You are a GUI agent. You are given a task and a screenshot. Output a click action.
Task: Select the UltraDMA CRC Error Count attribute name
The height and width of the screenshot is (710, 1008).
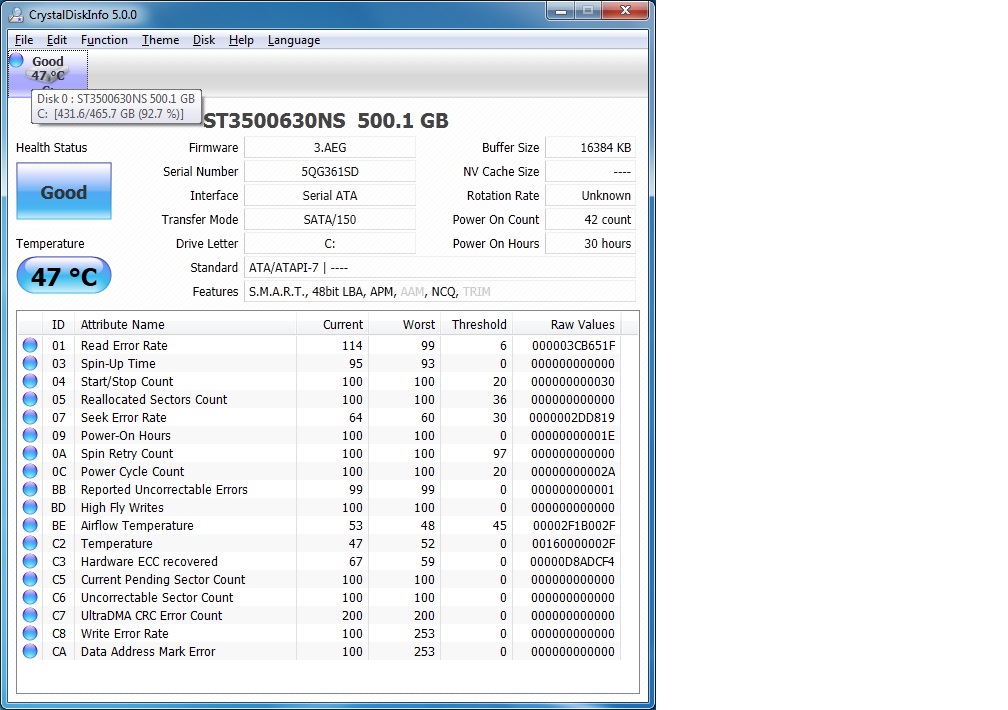click(x=151, y=615)
